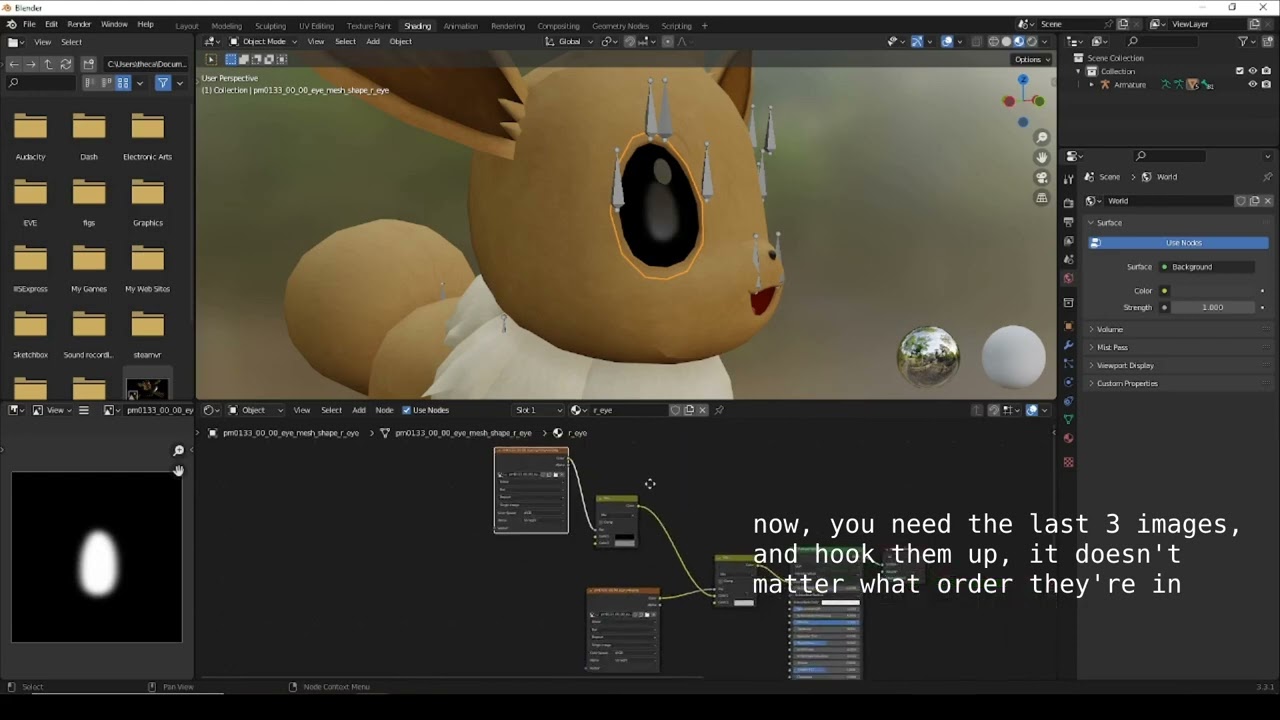This screenshot has width=1280, height=720.
Task: Go to parent directory in file browser
Action: 48,64
